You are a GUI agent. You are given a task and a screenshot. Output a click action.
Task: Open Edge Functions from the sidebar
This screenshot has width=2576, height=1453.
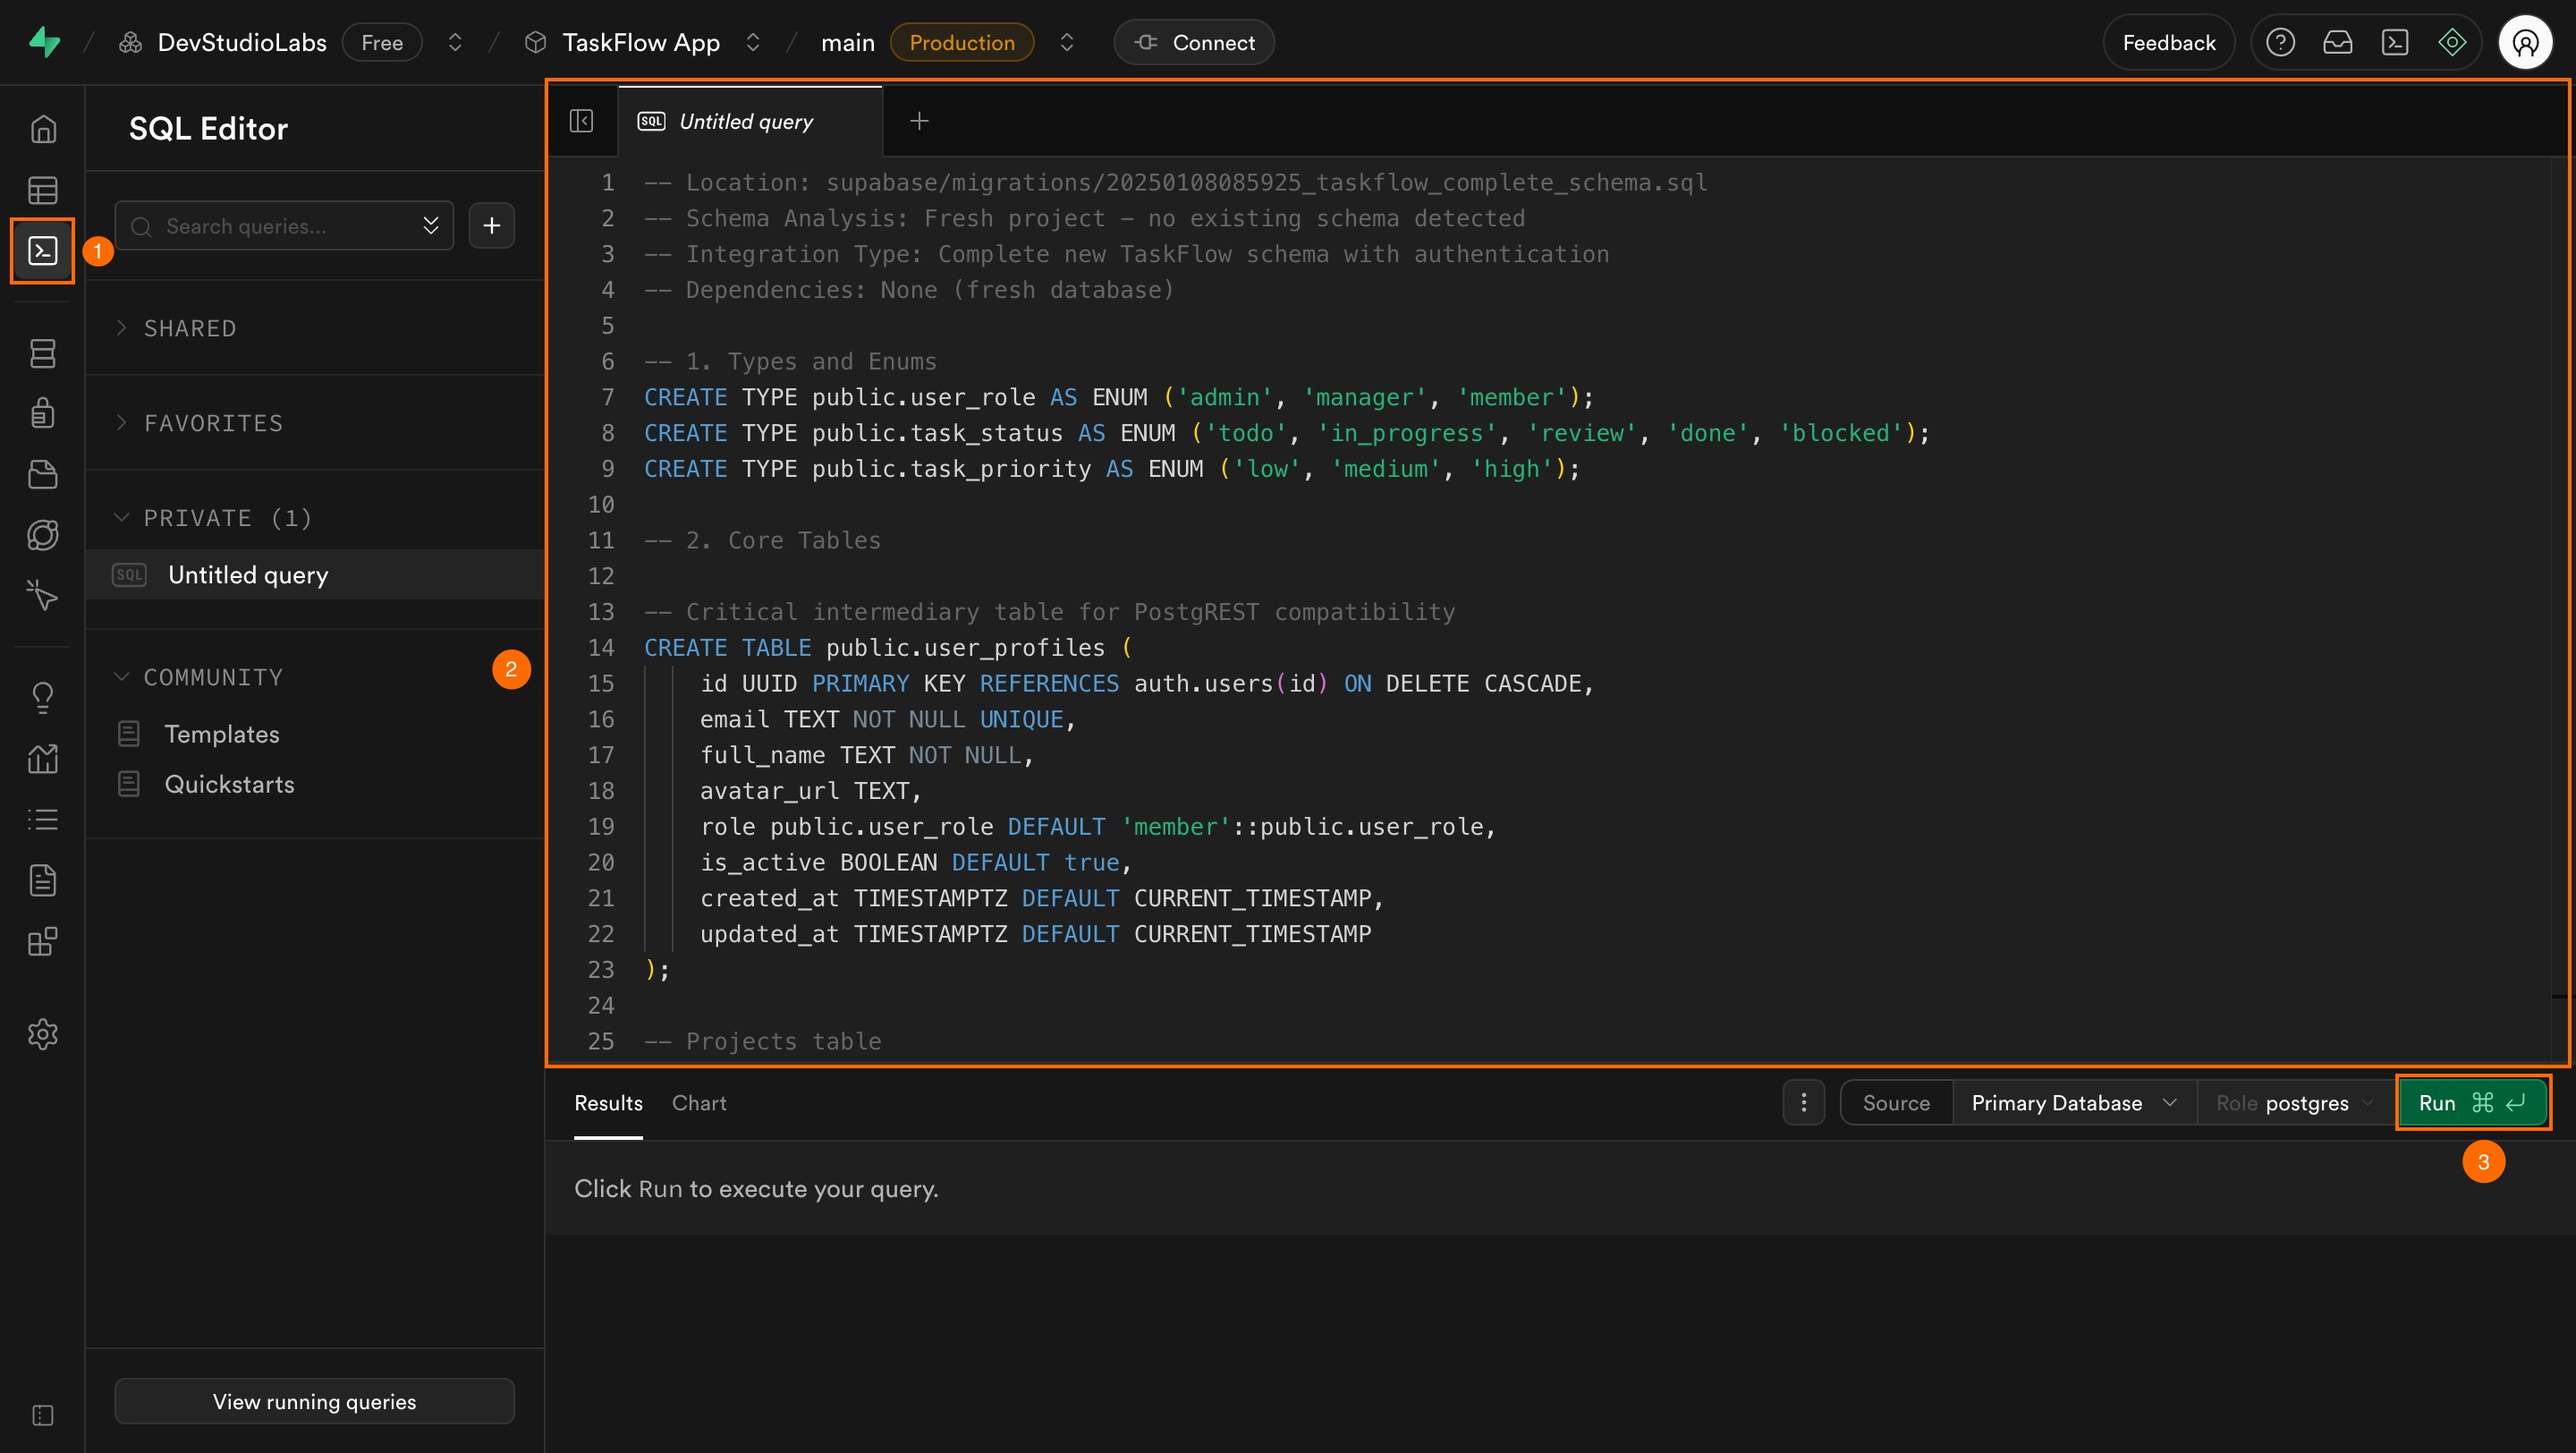(43, 534)
